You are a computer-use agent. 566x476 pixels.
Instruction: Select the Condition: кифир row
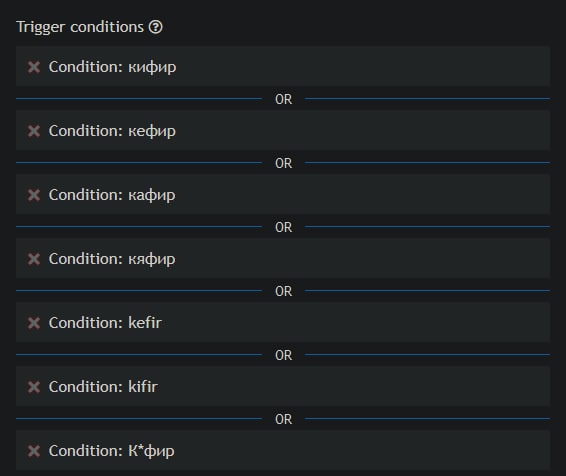click(x=283, y=66)
